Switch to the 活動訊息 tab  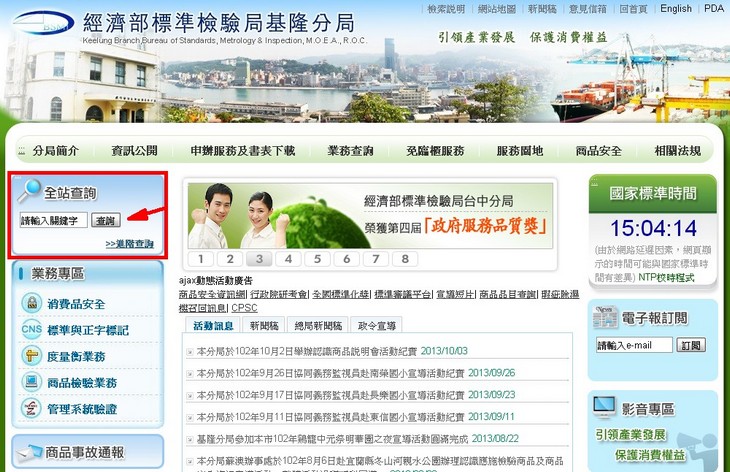coord(213,325)
